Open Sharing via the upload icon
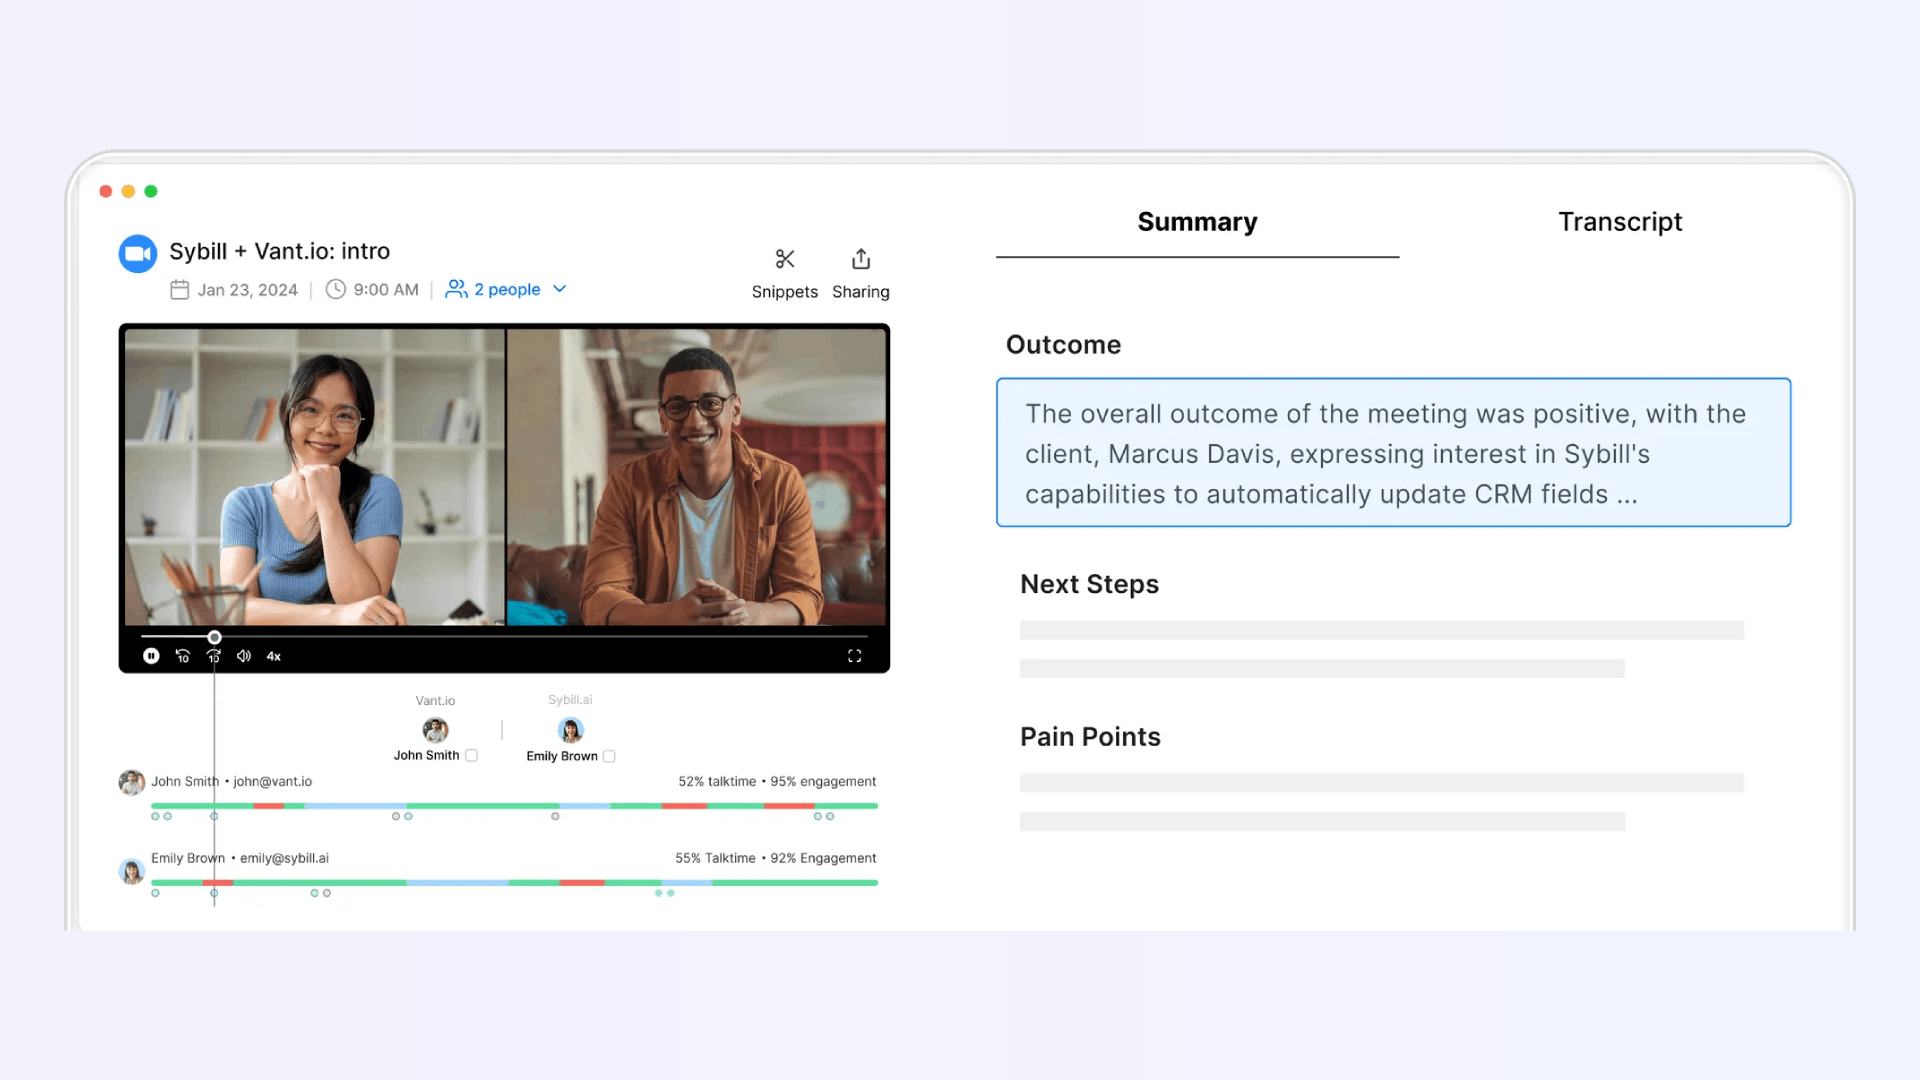The width and height of the screenshot is (1920, 1080). pyautogui.click(x=861, y=260)
